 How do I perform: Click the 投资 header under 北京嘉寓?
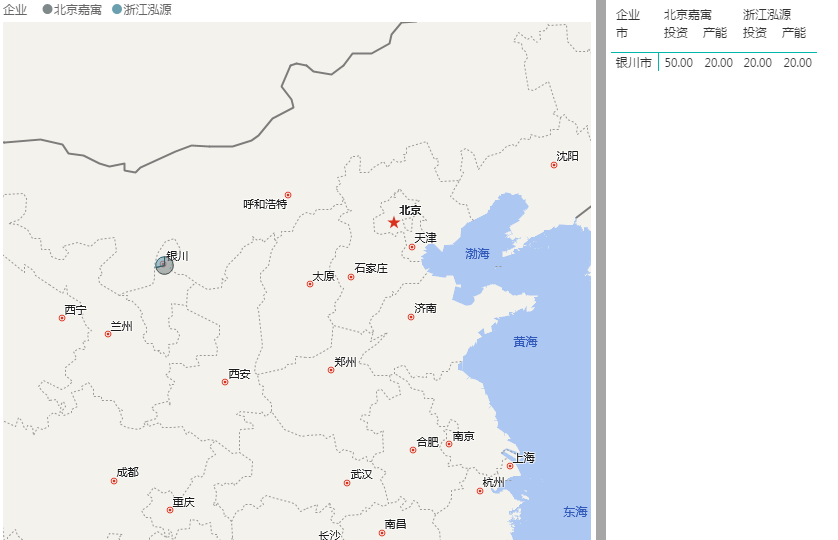click(x=676, y=33)
